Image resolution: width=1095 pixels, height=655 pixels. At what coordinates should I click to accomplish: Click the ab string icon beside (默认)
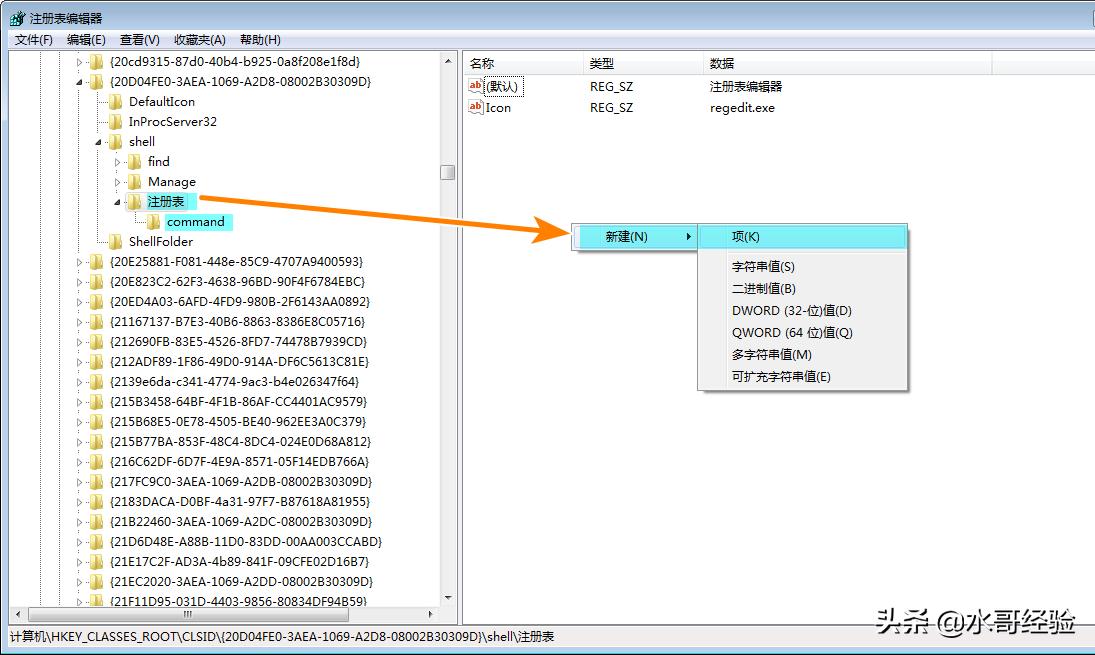[476, 86]
